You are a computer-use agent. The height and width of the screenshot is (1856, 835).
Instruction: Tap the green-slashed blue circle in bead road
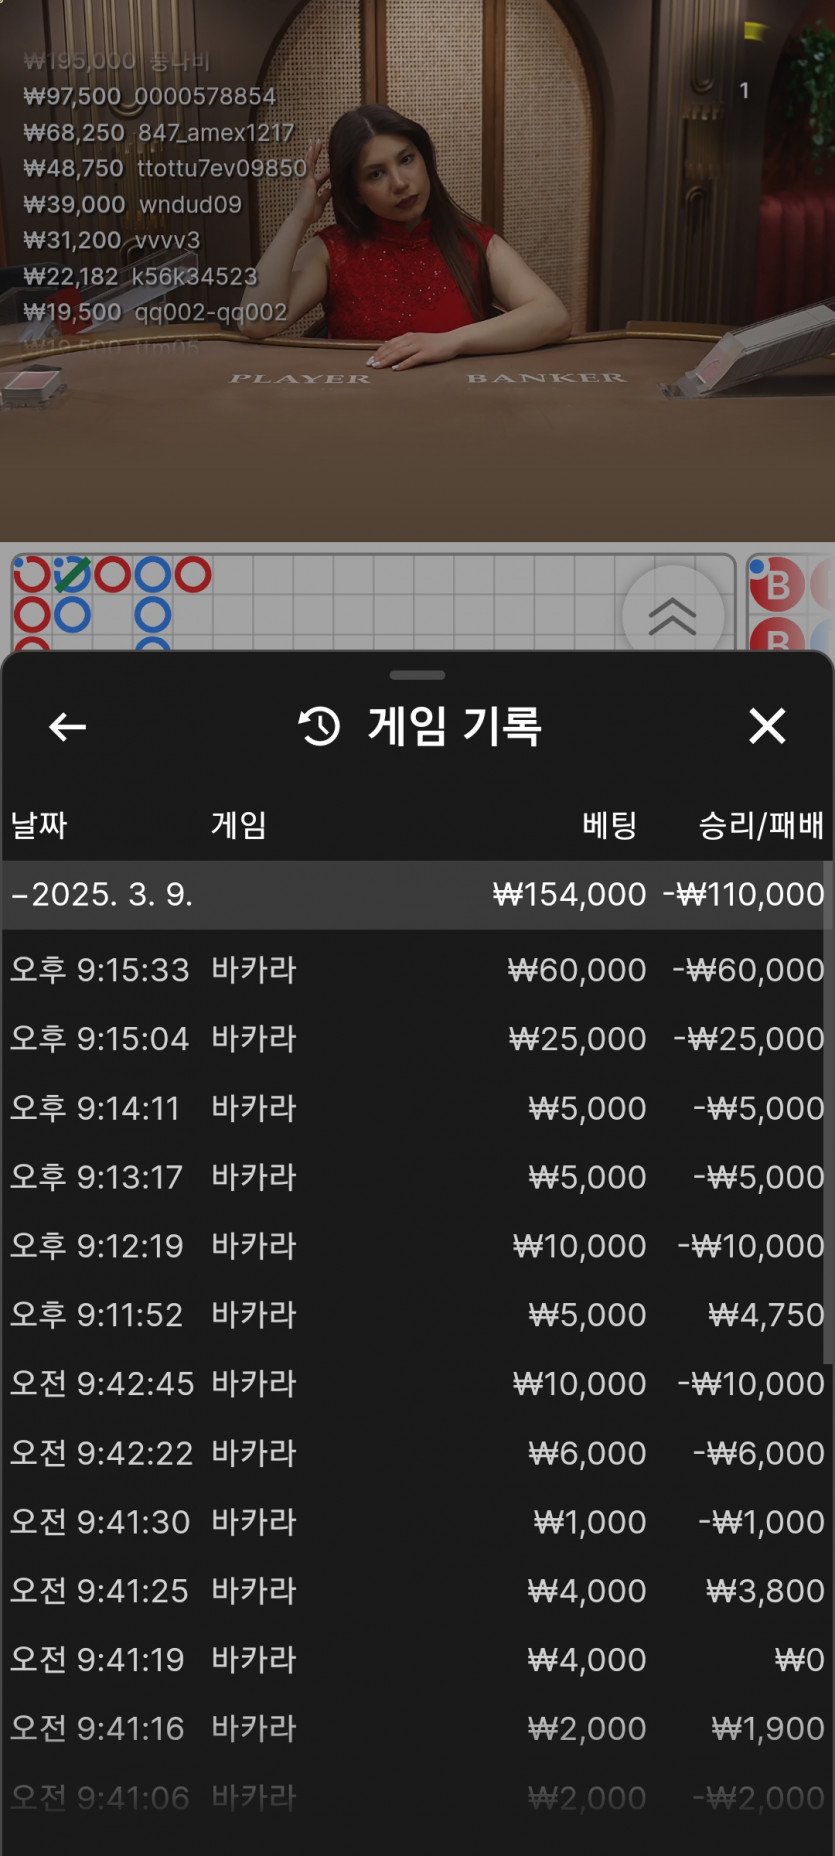coord(72,575)
